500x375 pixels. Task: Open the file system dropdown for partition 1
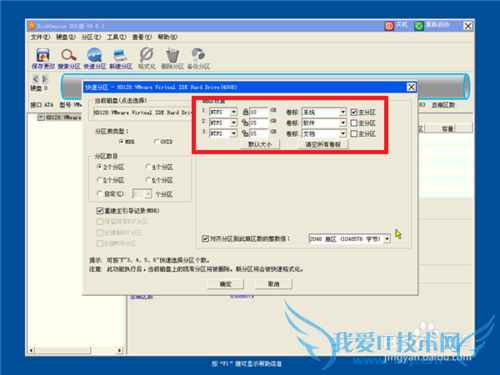pyautogui.click(x=234, y=112)
